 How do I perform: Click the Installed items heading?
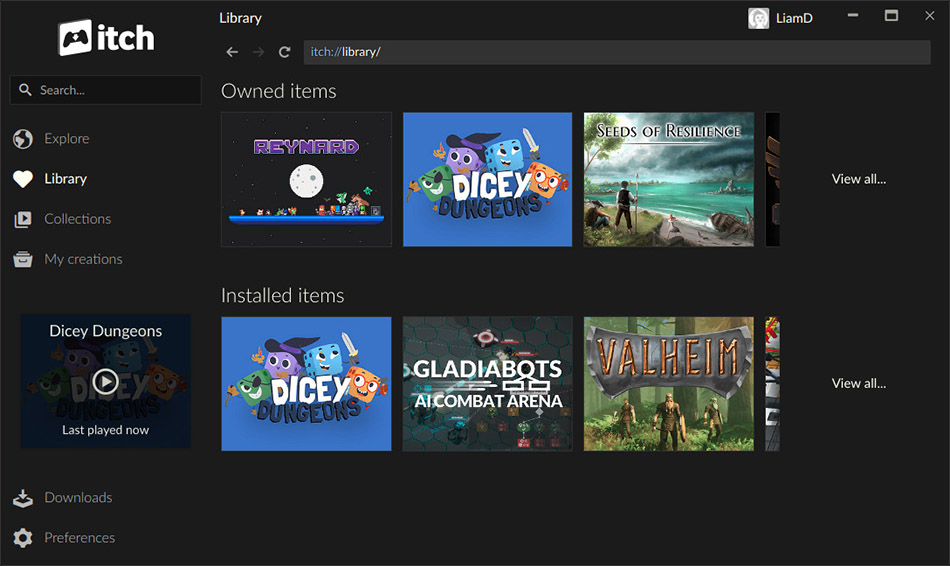point(282,295)
